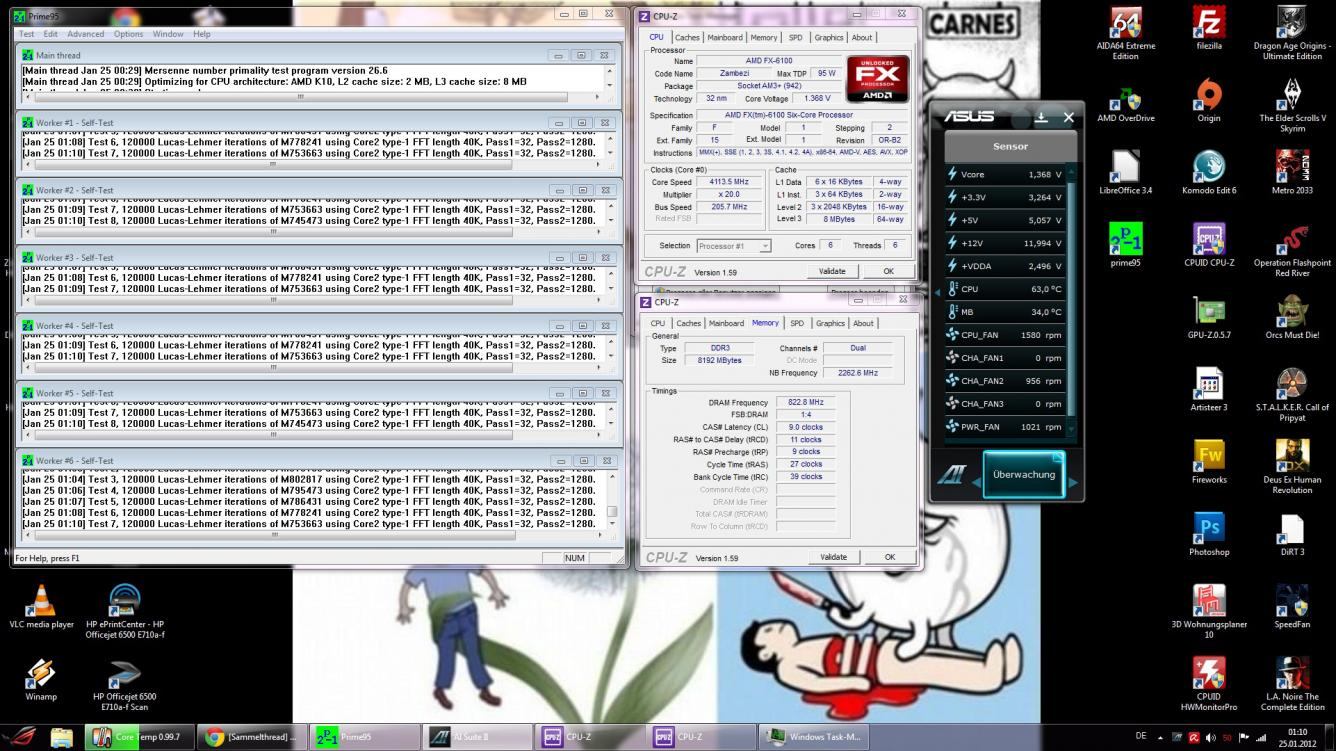Open the HP Officejet 6500 E710a-f Scan icon

[125, 684]
